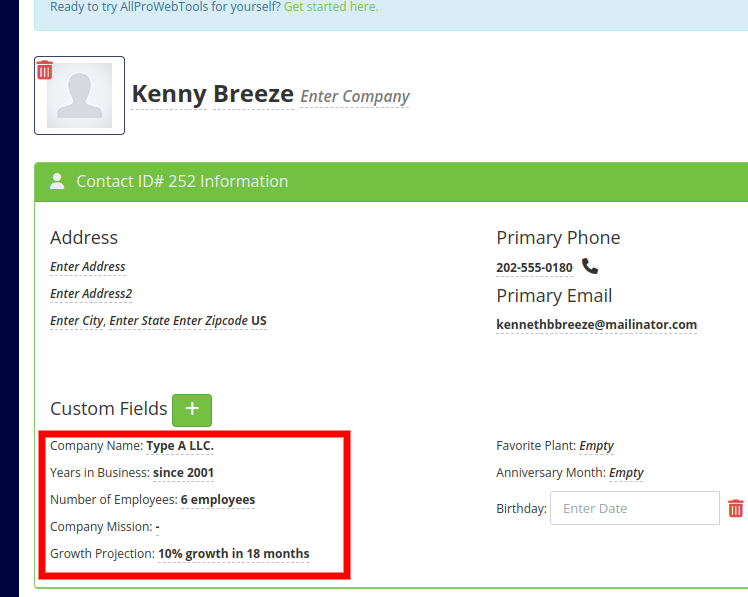Viewport: 748px width, 597px height.
Task: Add a custom field with plus button
Action: [192, 410]
